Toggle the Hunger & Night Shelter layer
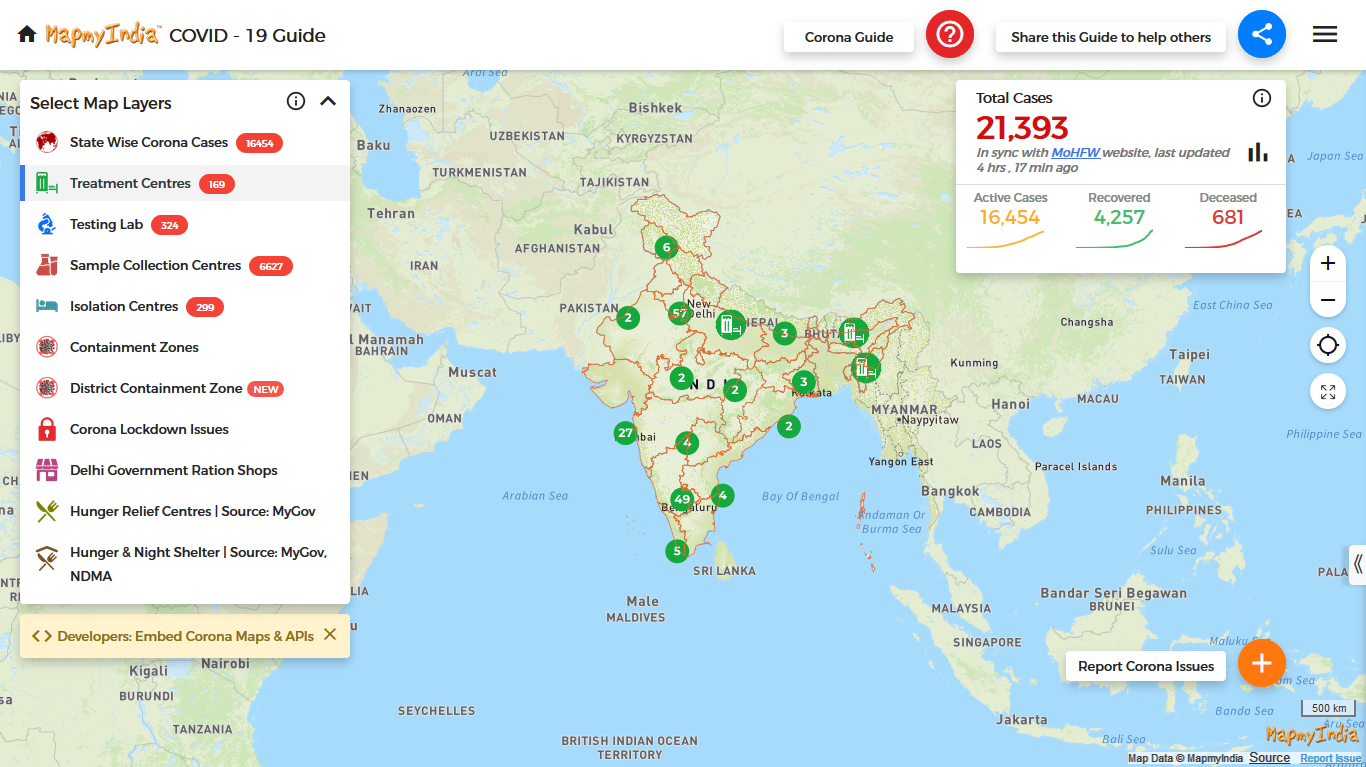Screen dimensions: 1366x767 pyautogui.click(x=185, y=564)
